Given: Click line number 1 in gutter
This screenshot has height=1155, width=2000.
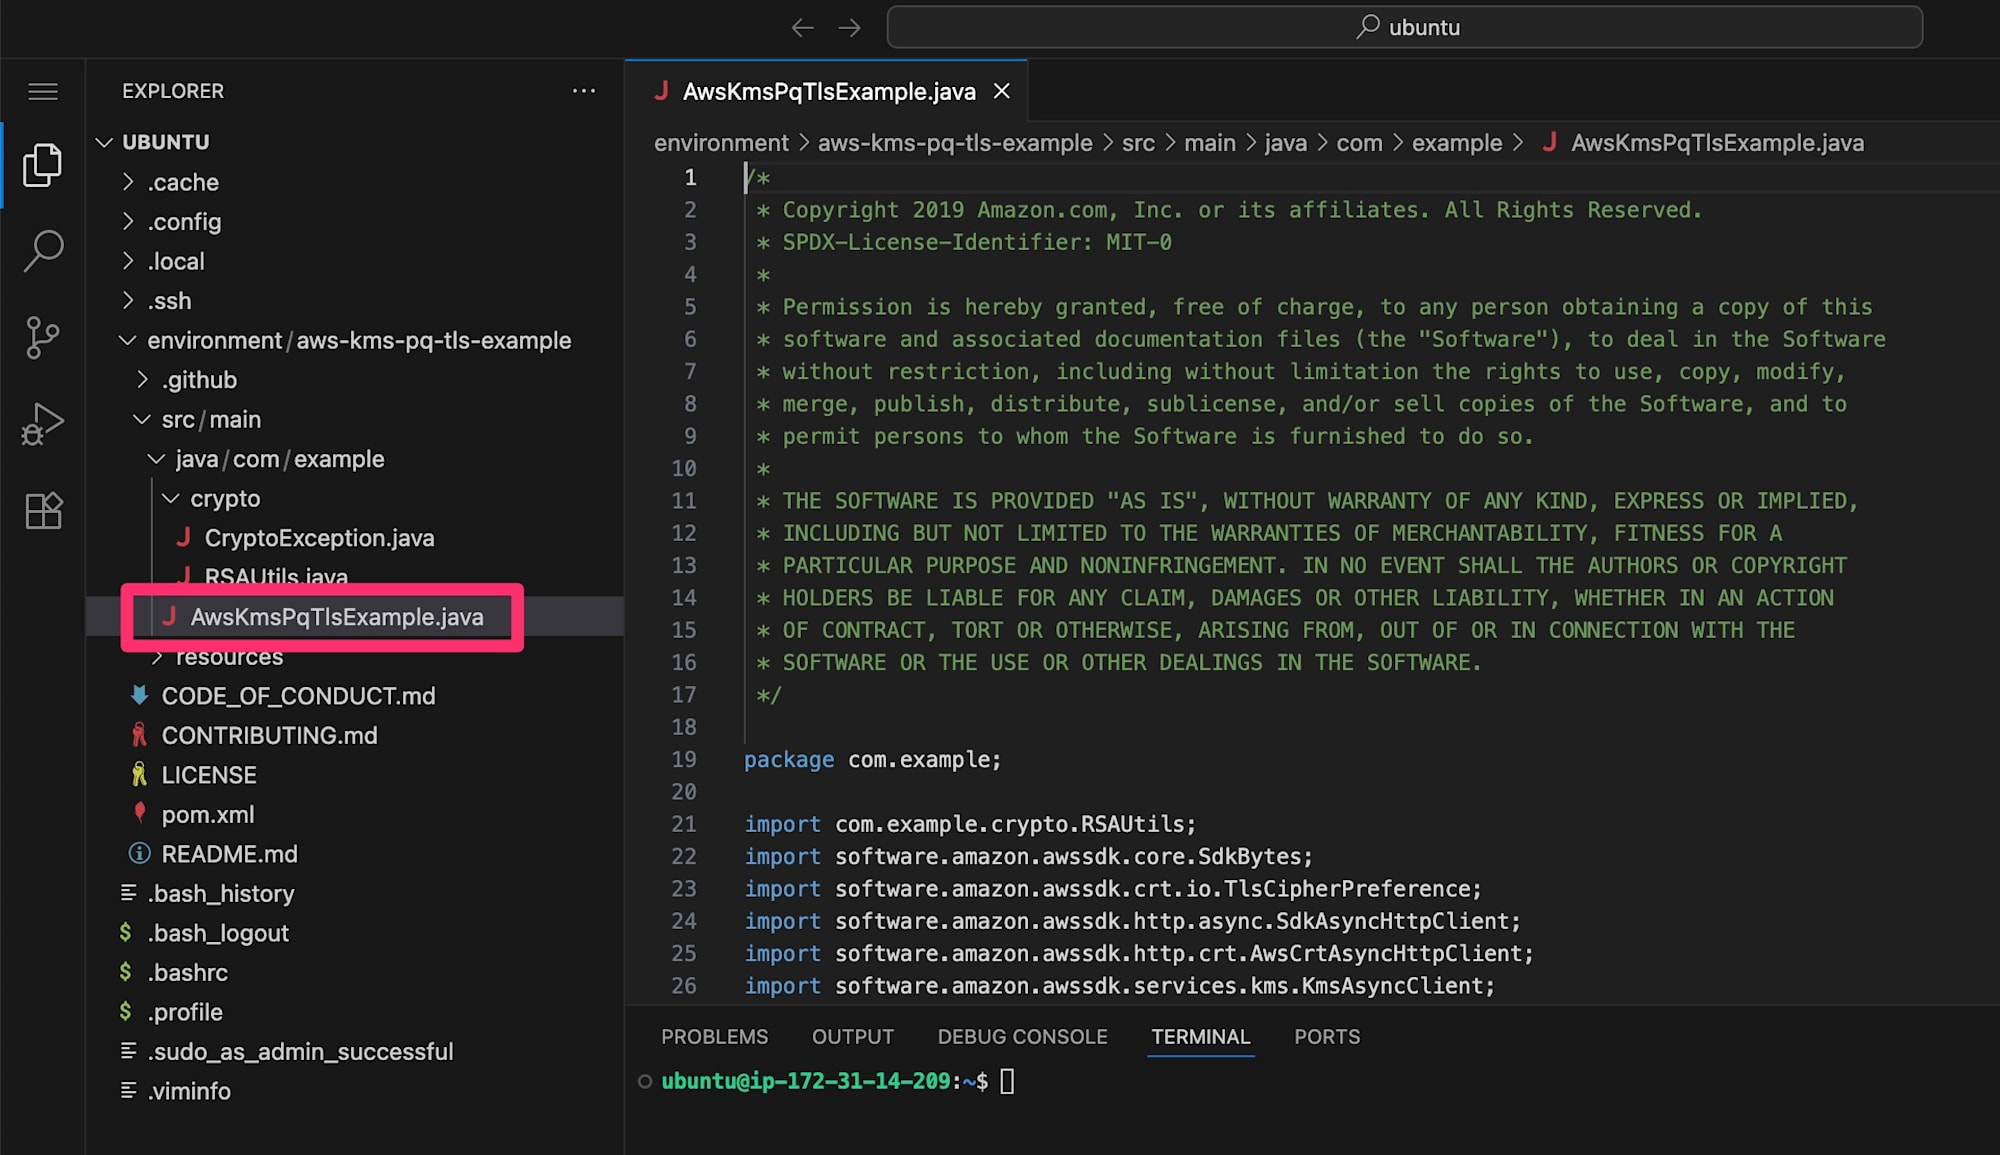Looking at the screenshot, I should (690, 177).
